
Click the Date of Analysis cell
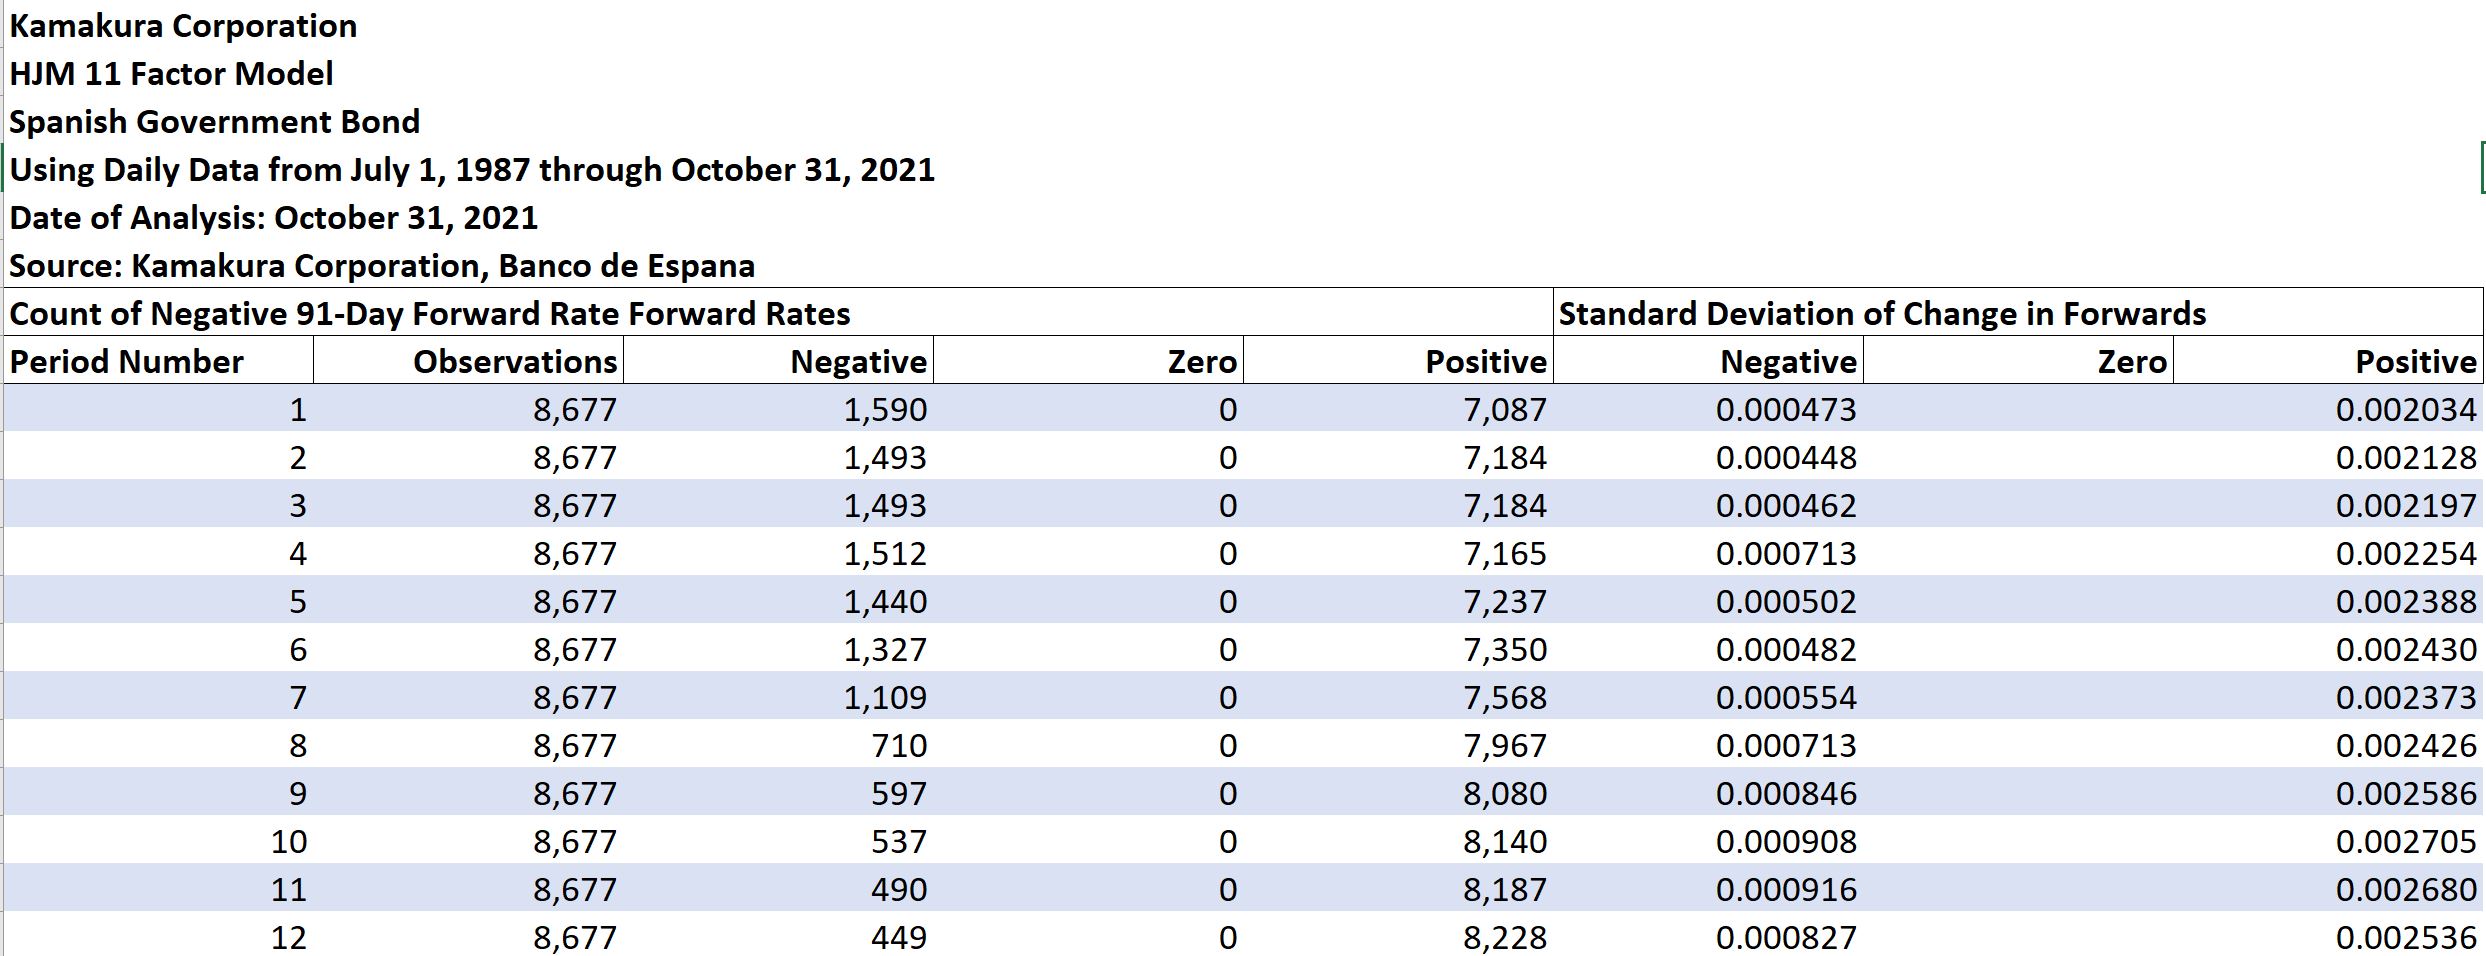pyautogui.click(x=273, y=218)
